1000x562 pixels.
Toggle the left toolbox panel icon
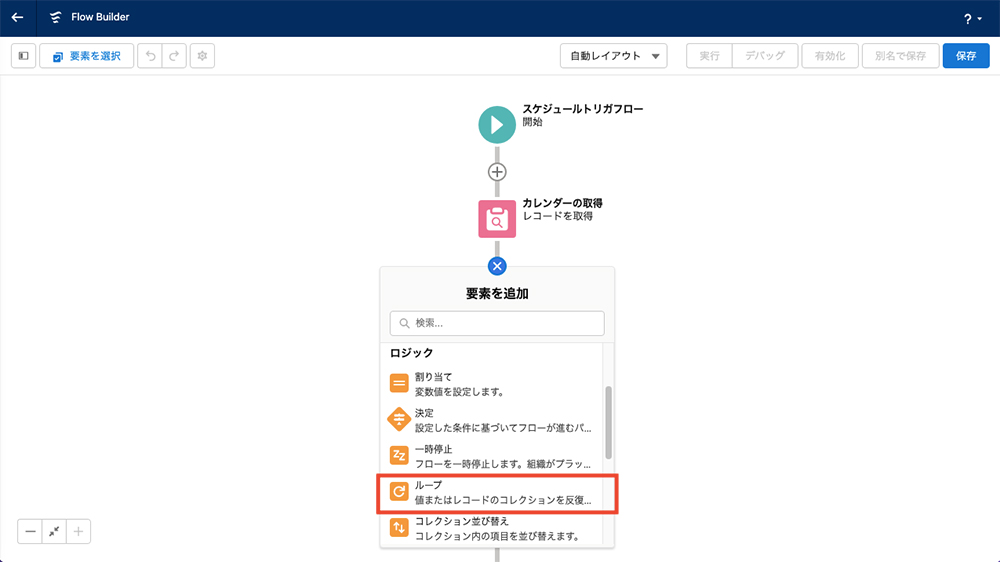click(x=24, y=56)
